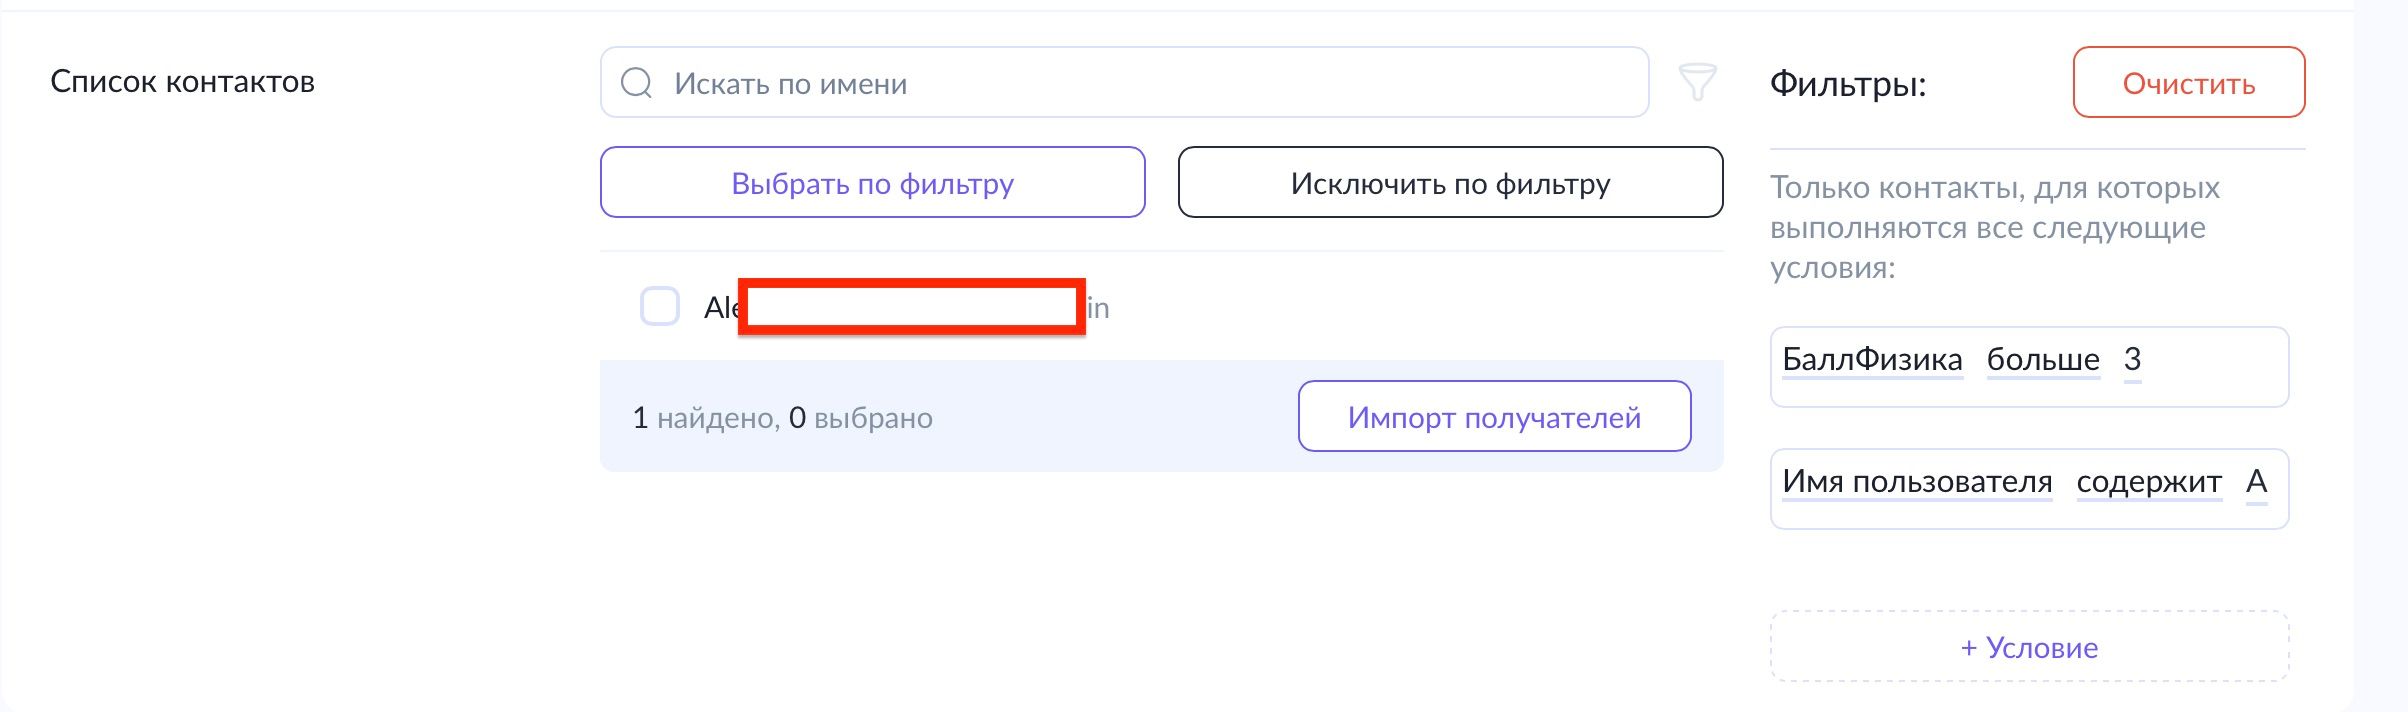Open the 'Имя пользователя' field dropdown
2408x712 pixels.
pyautogui.click(x=1917, y=482)
